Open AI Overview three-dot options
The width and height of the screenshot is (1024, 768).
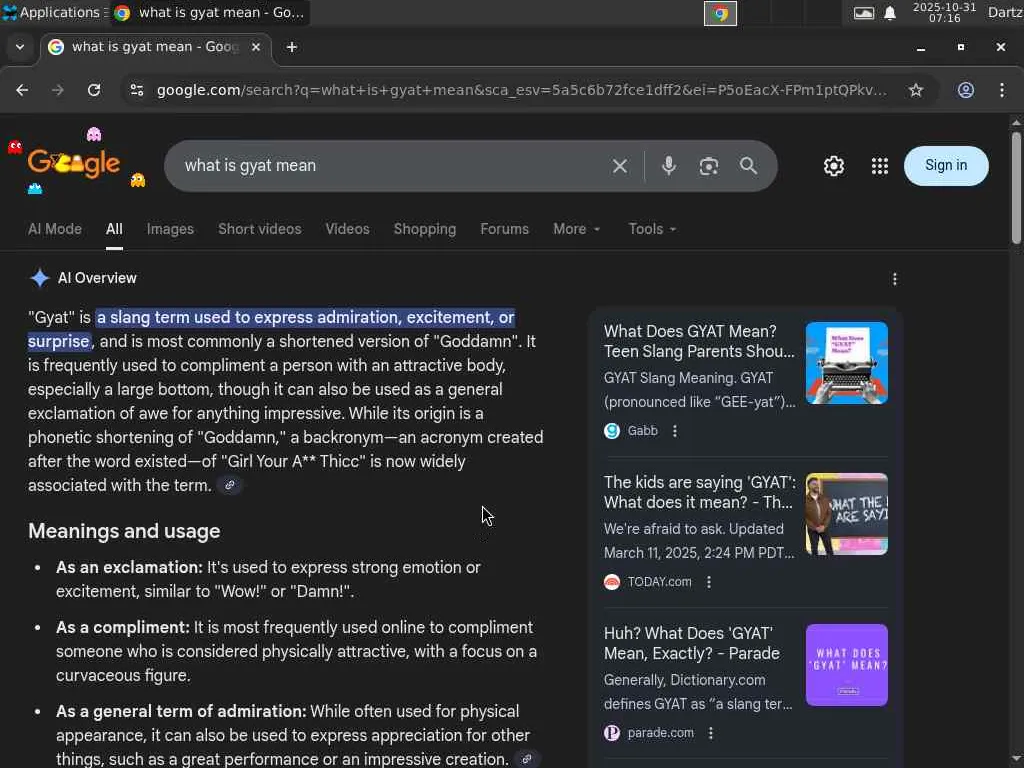click(895, 280)
